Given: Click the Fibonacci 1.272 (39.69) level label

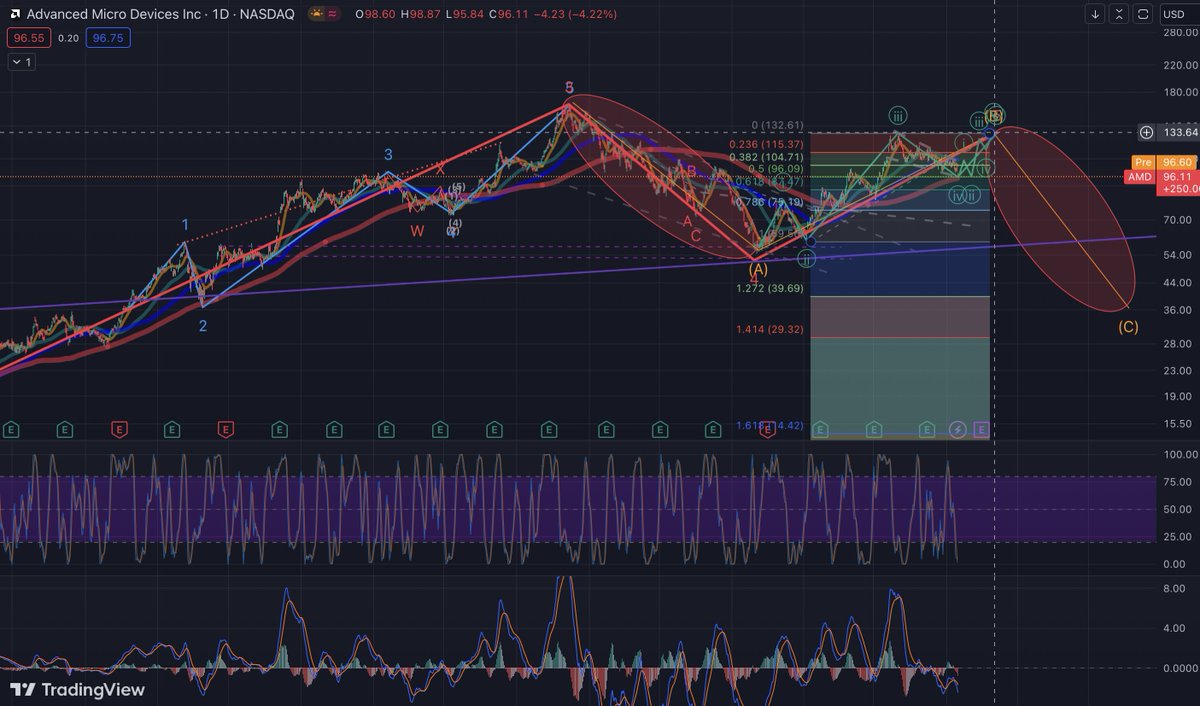Looking at the screenshot, I should [x=770, y=288].
